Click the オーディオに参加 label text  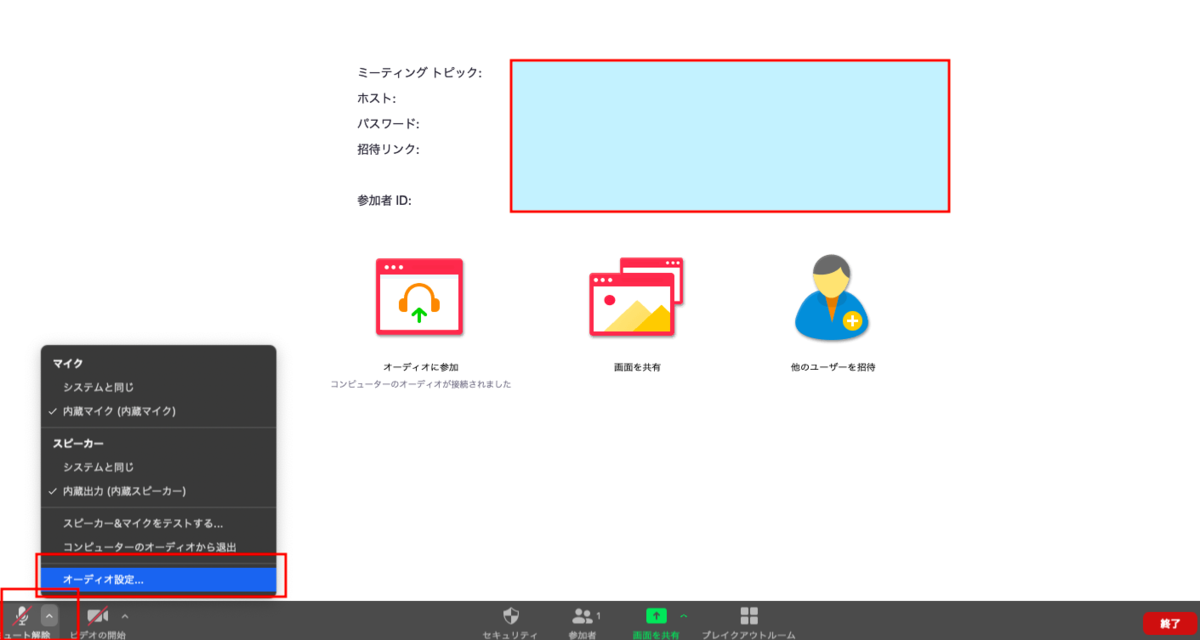tap(420, 367)
